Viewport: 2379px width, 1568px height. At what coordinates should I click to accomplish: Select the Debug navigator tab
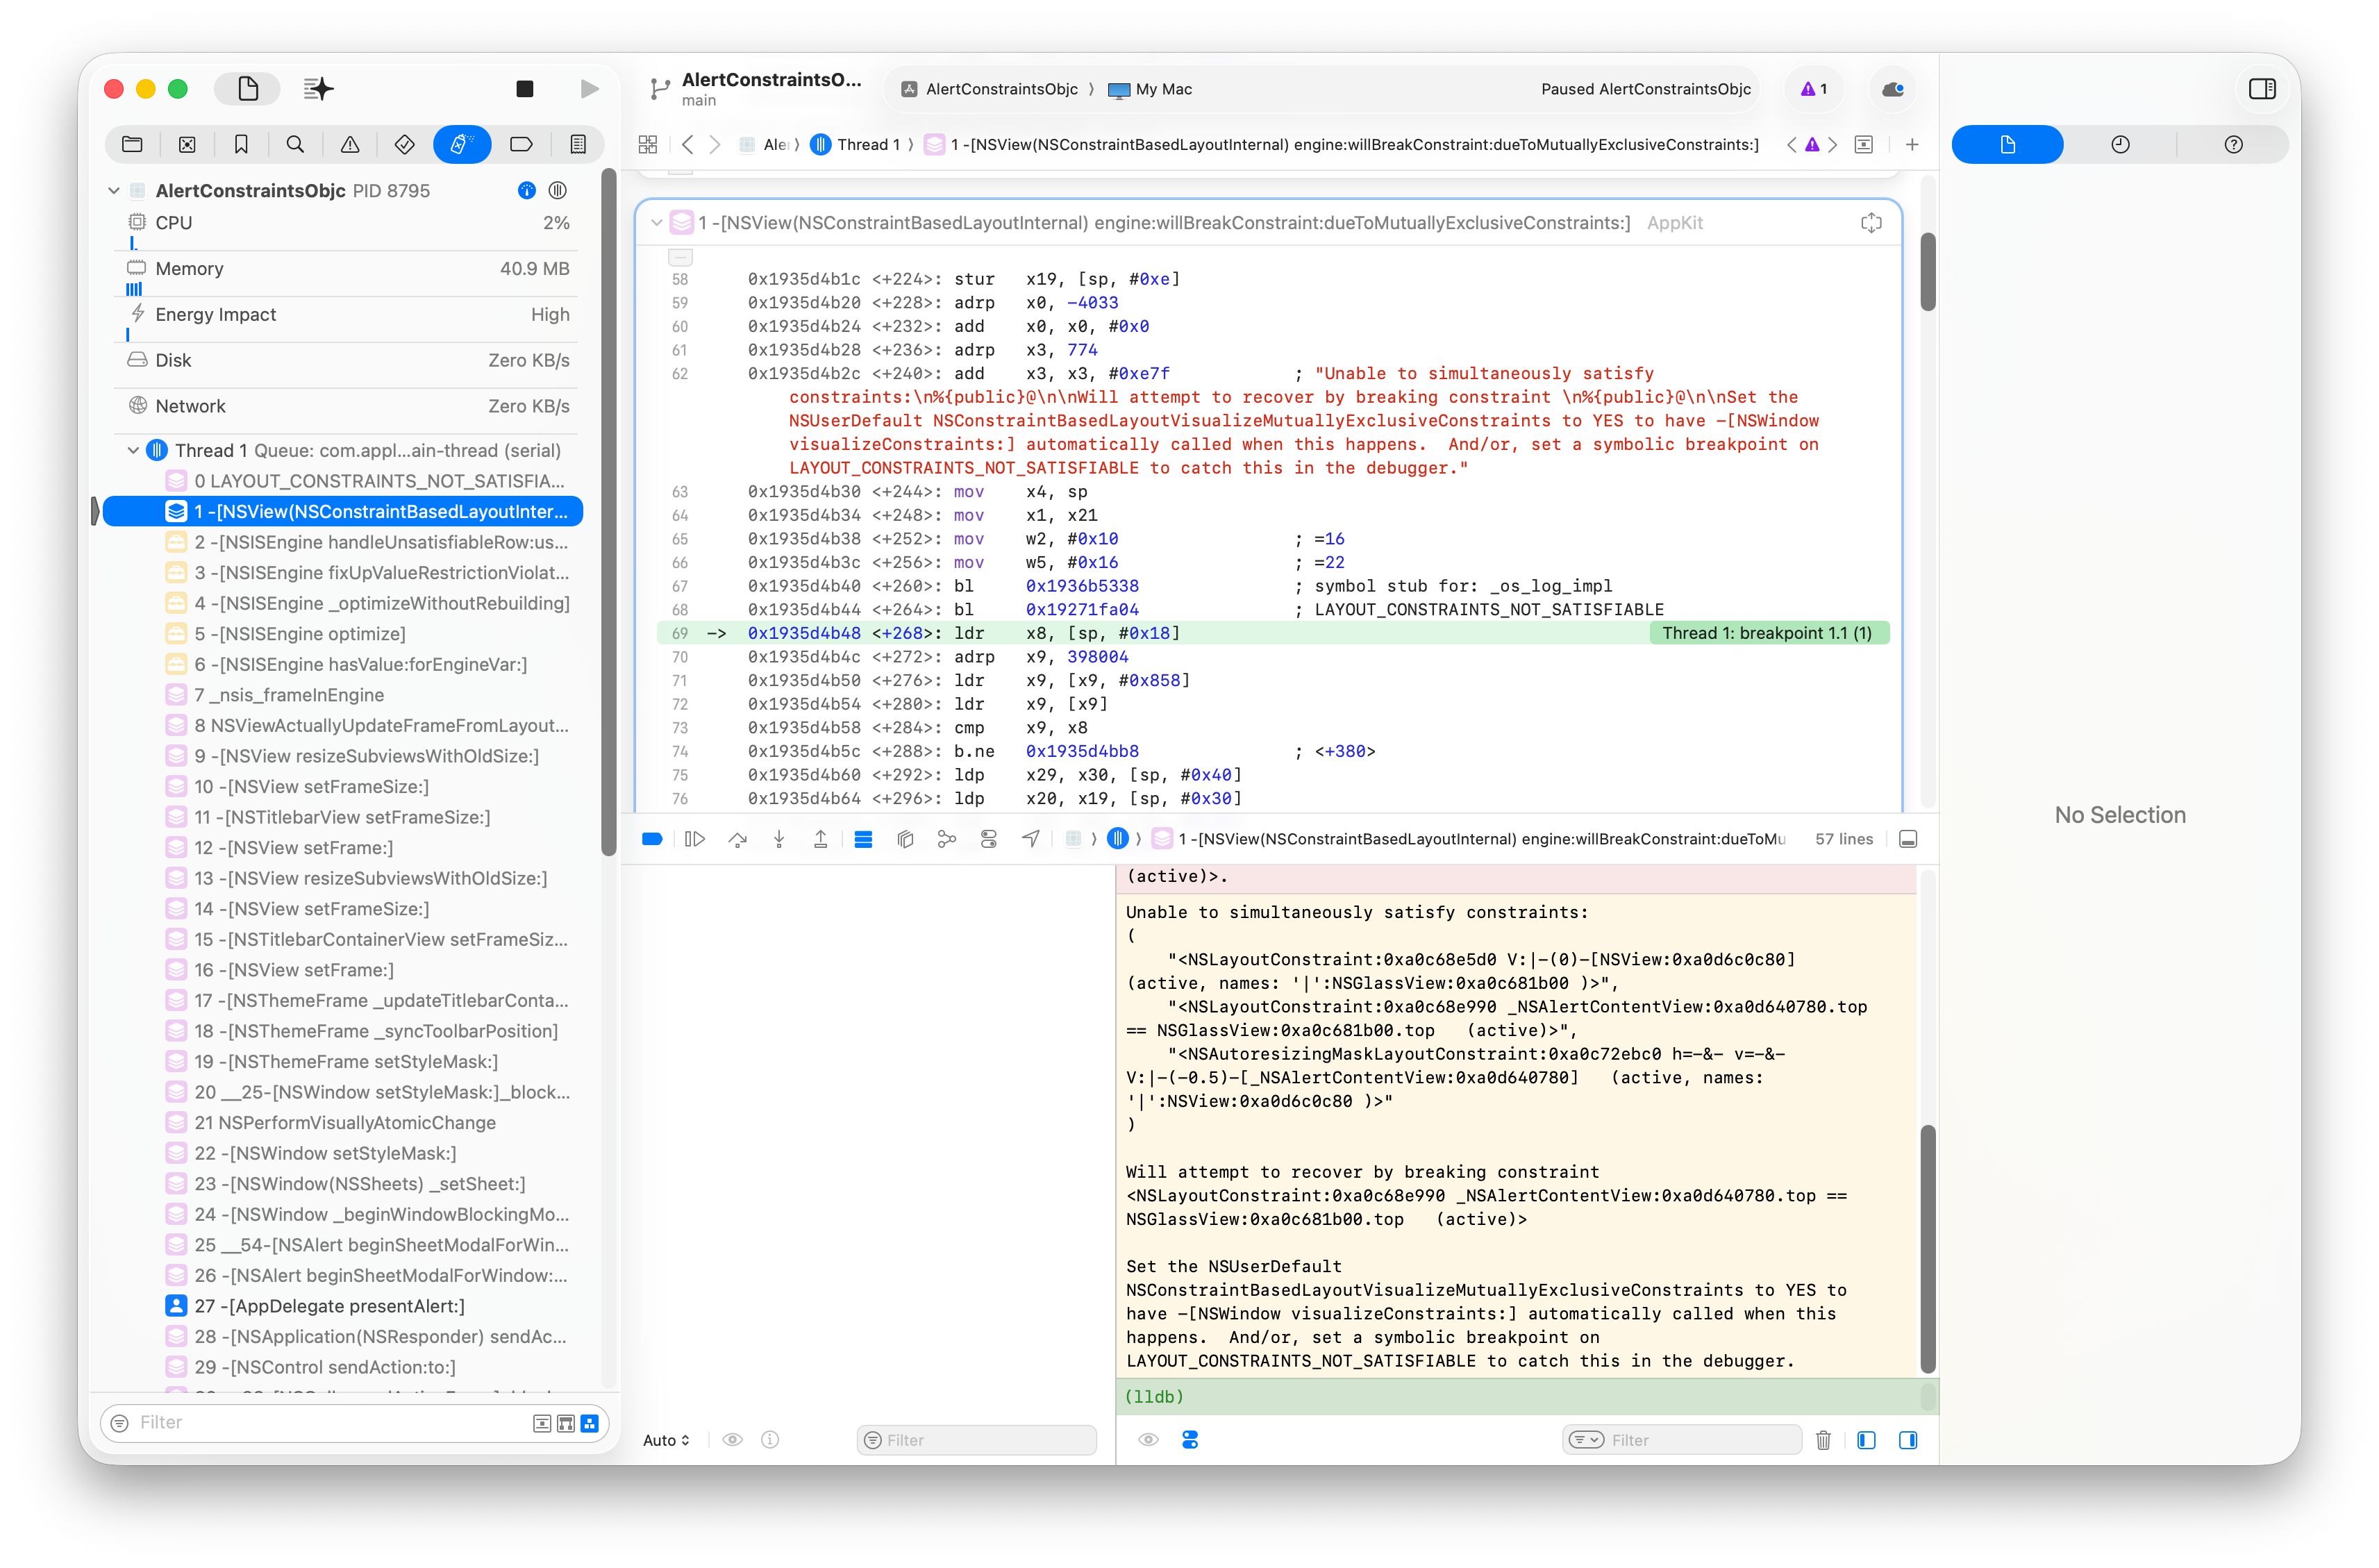pos(461,144)
